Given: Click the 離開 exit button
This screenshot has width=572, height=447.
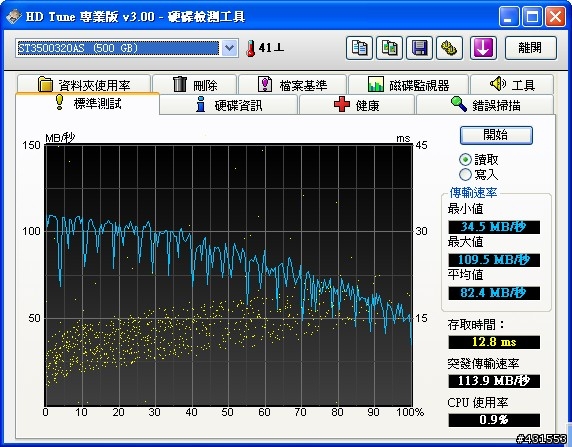Looking at the screenshot, I should 531,48.
